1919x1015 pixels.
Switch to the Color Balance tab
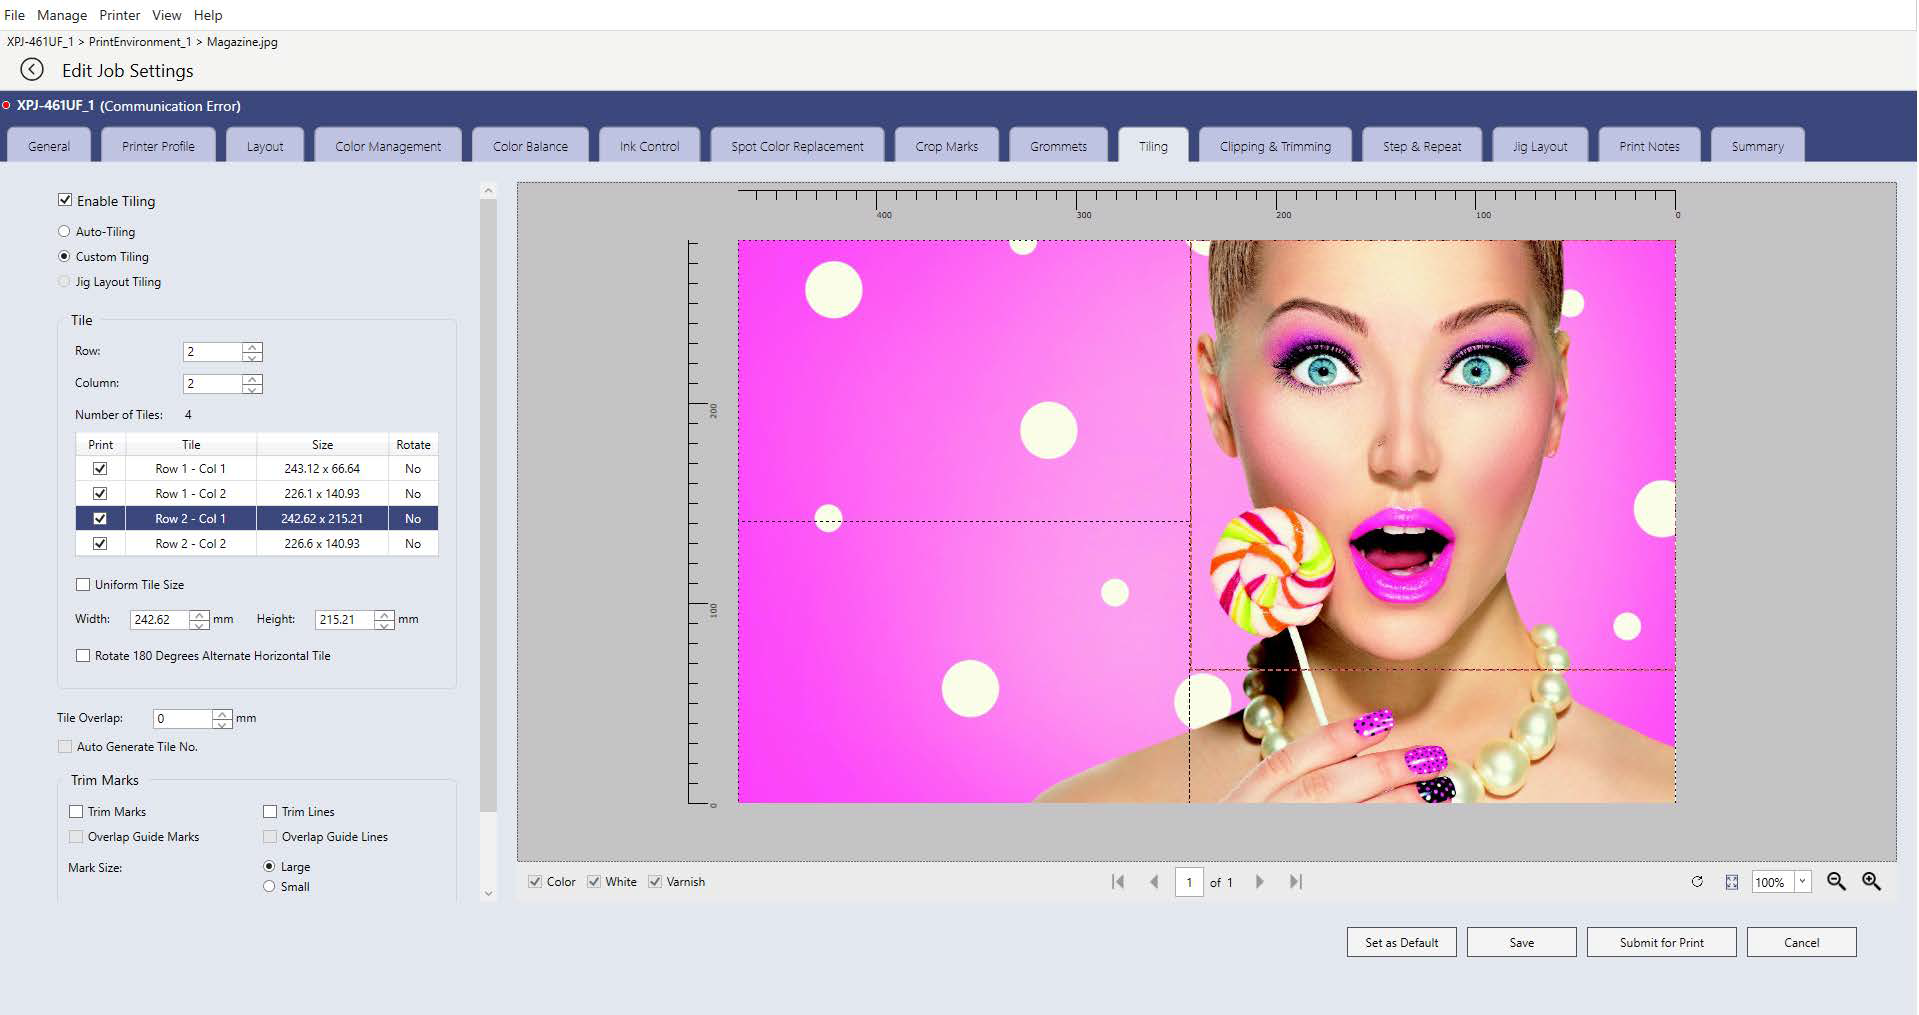pyautogui.click(x=529, y=145)
